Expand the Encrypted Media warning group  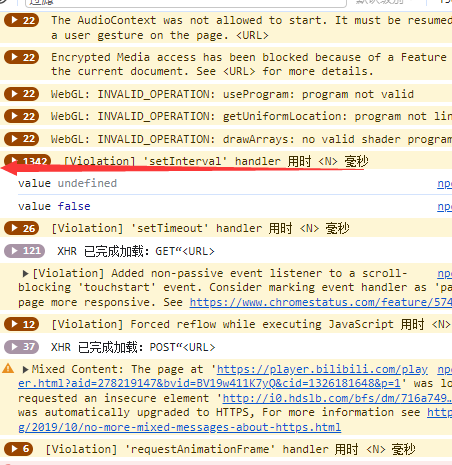tap(21, 57)
